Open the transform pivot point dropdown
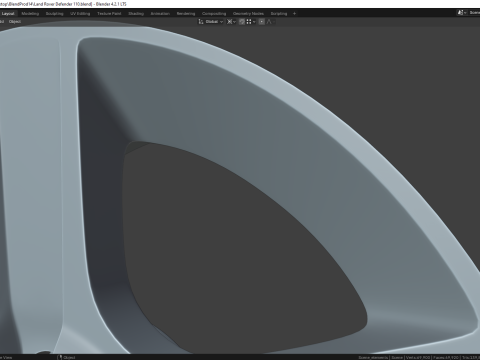Viewport: 480px width, 360px height. pos(231,22)
